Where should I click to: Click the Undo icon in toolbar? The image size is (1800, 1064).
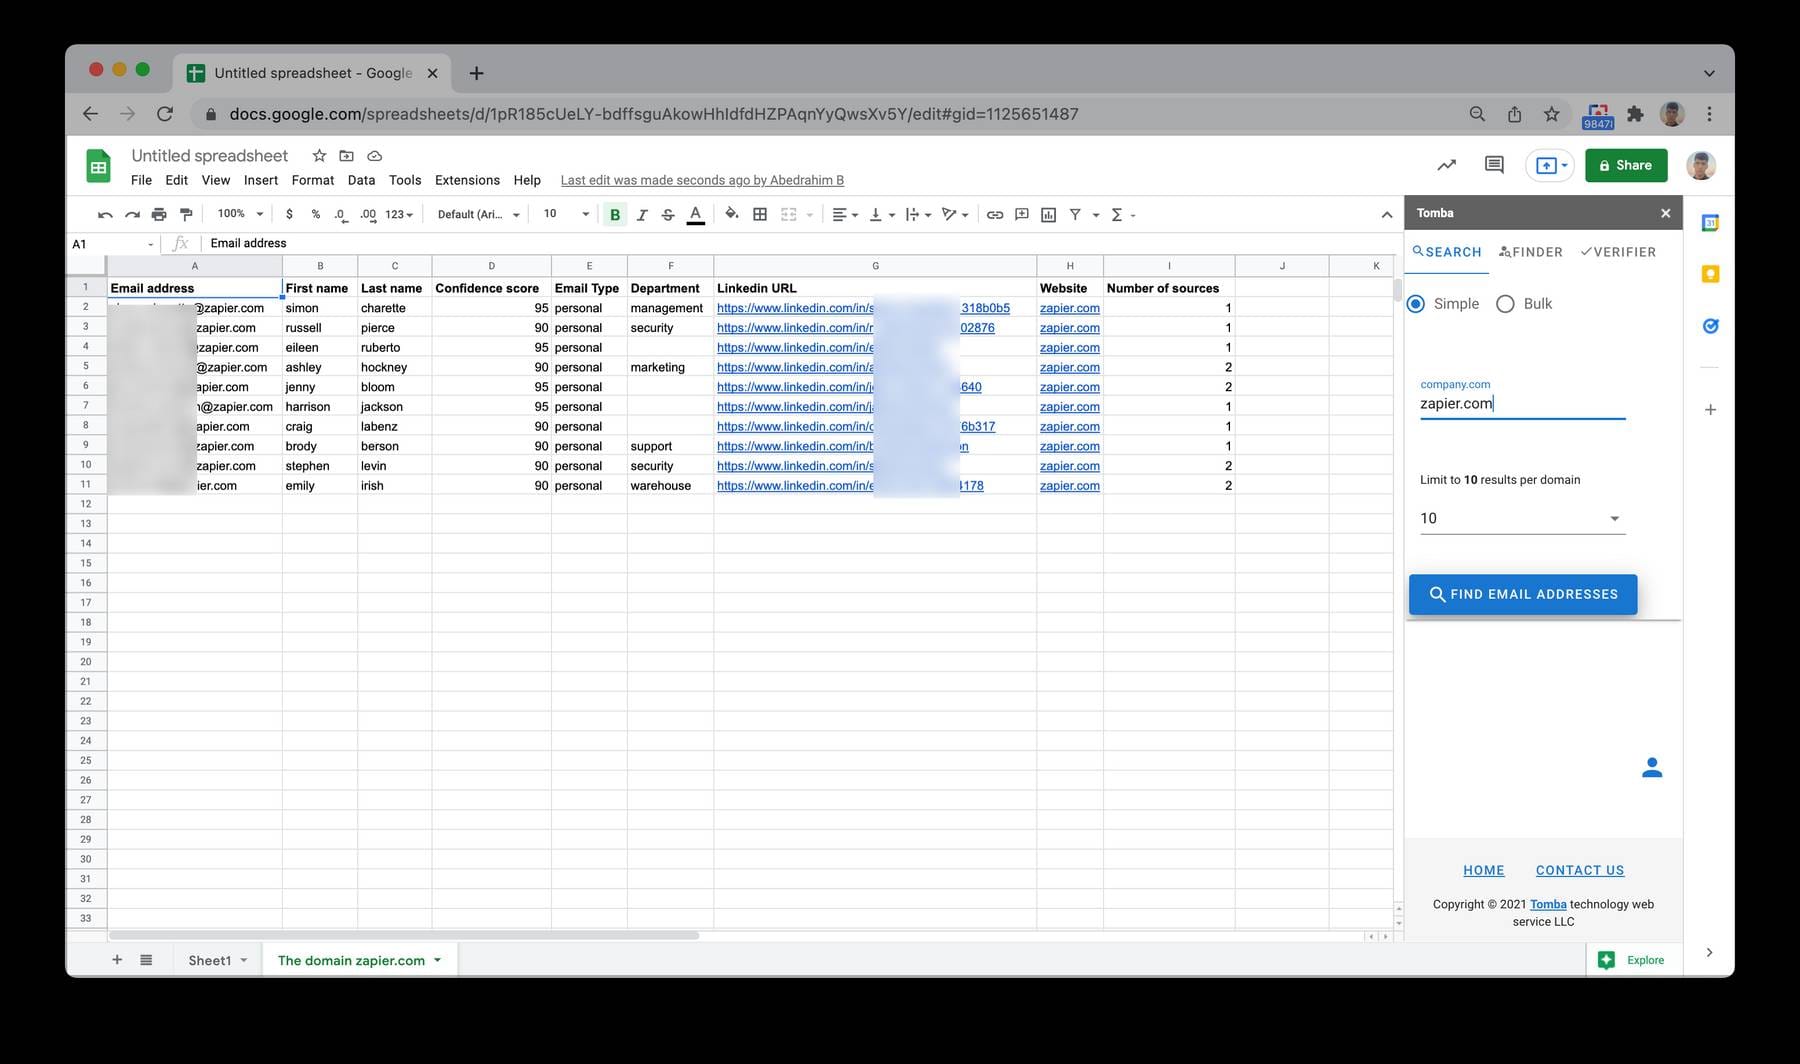pyautogui.click(x=105, y=215)
